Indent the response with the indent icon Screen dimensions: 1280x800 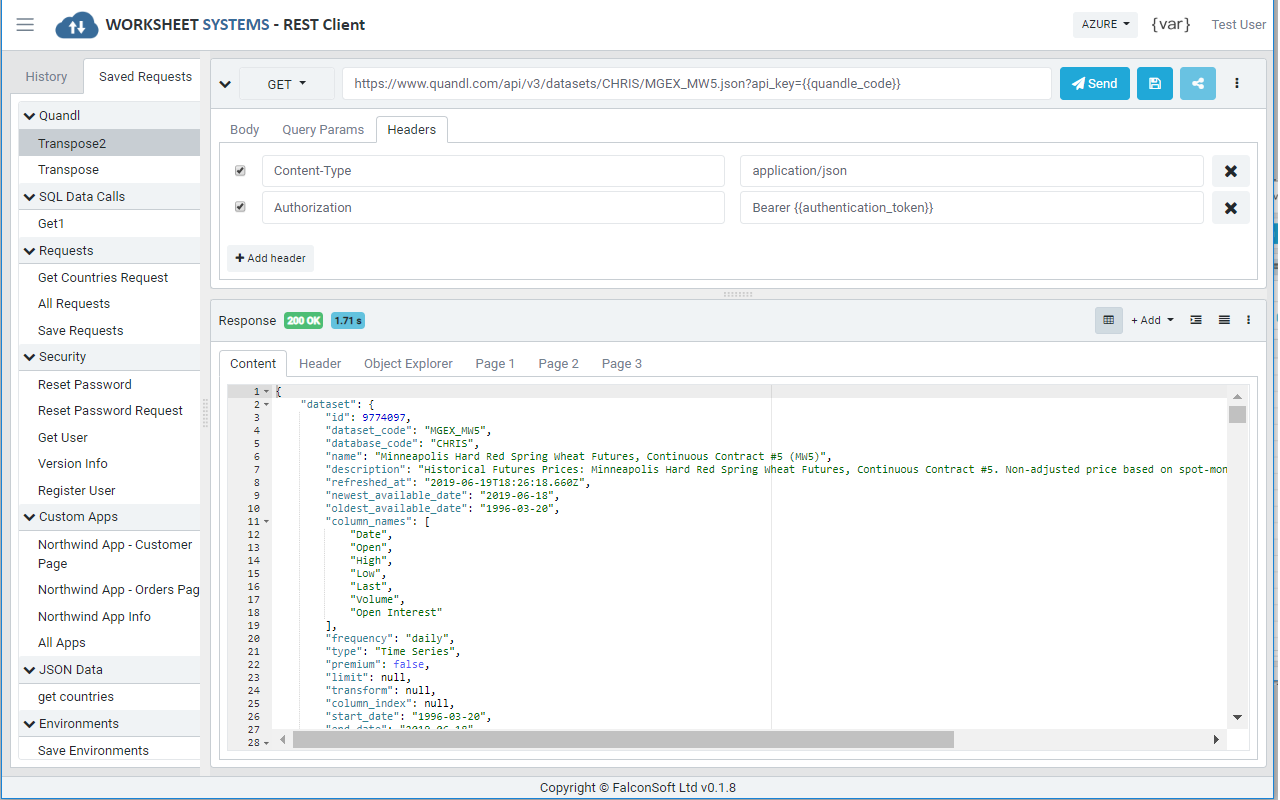click(1196, 320)
